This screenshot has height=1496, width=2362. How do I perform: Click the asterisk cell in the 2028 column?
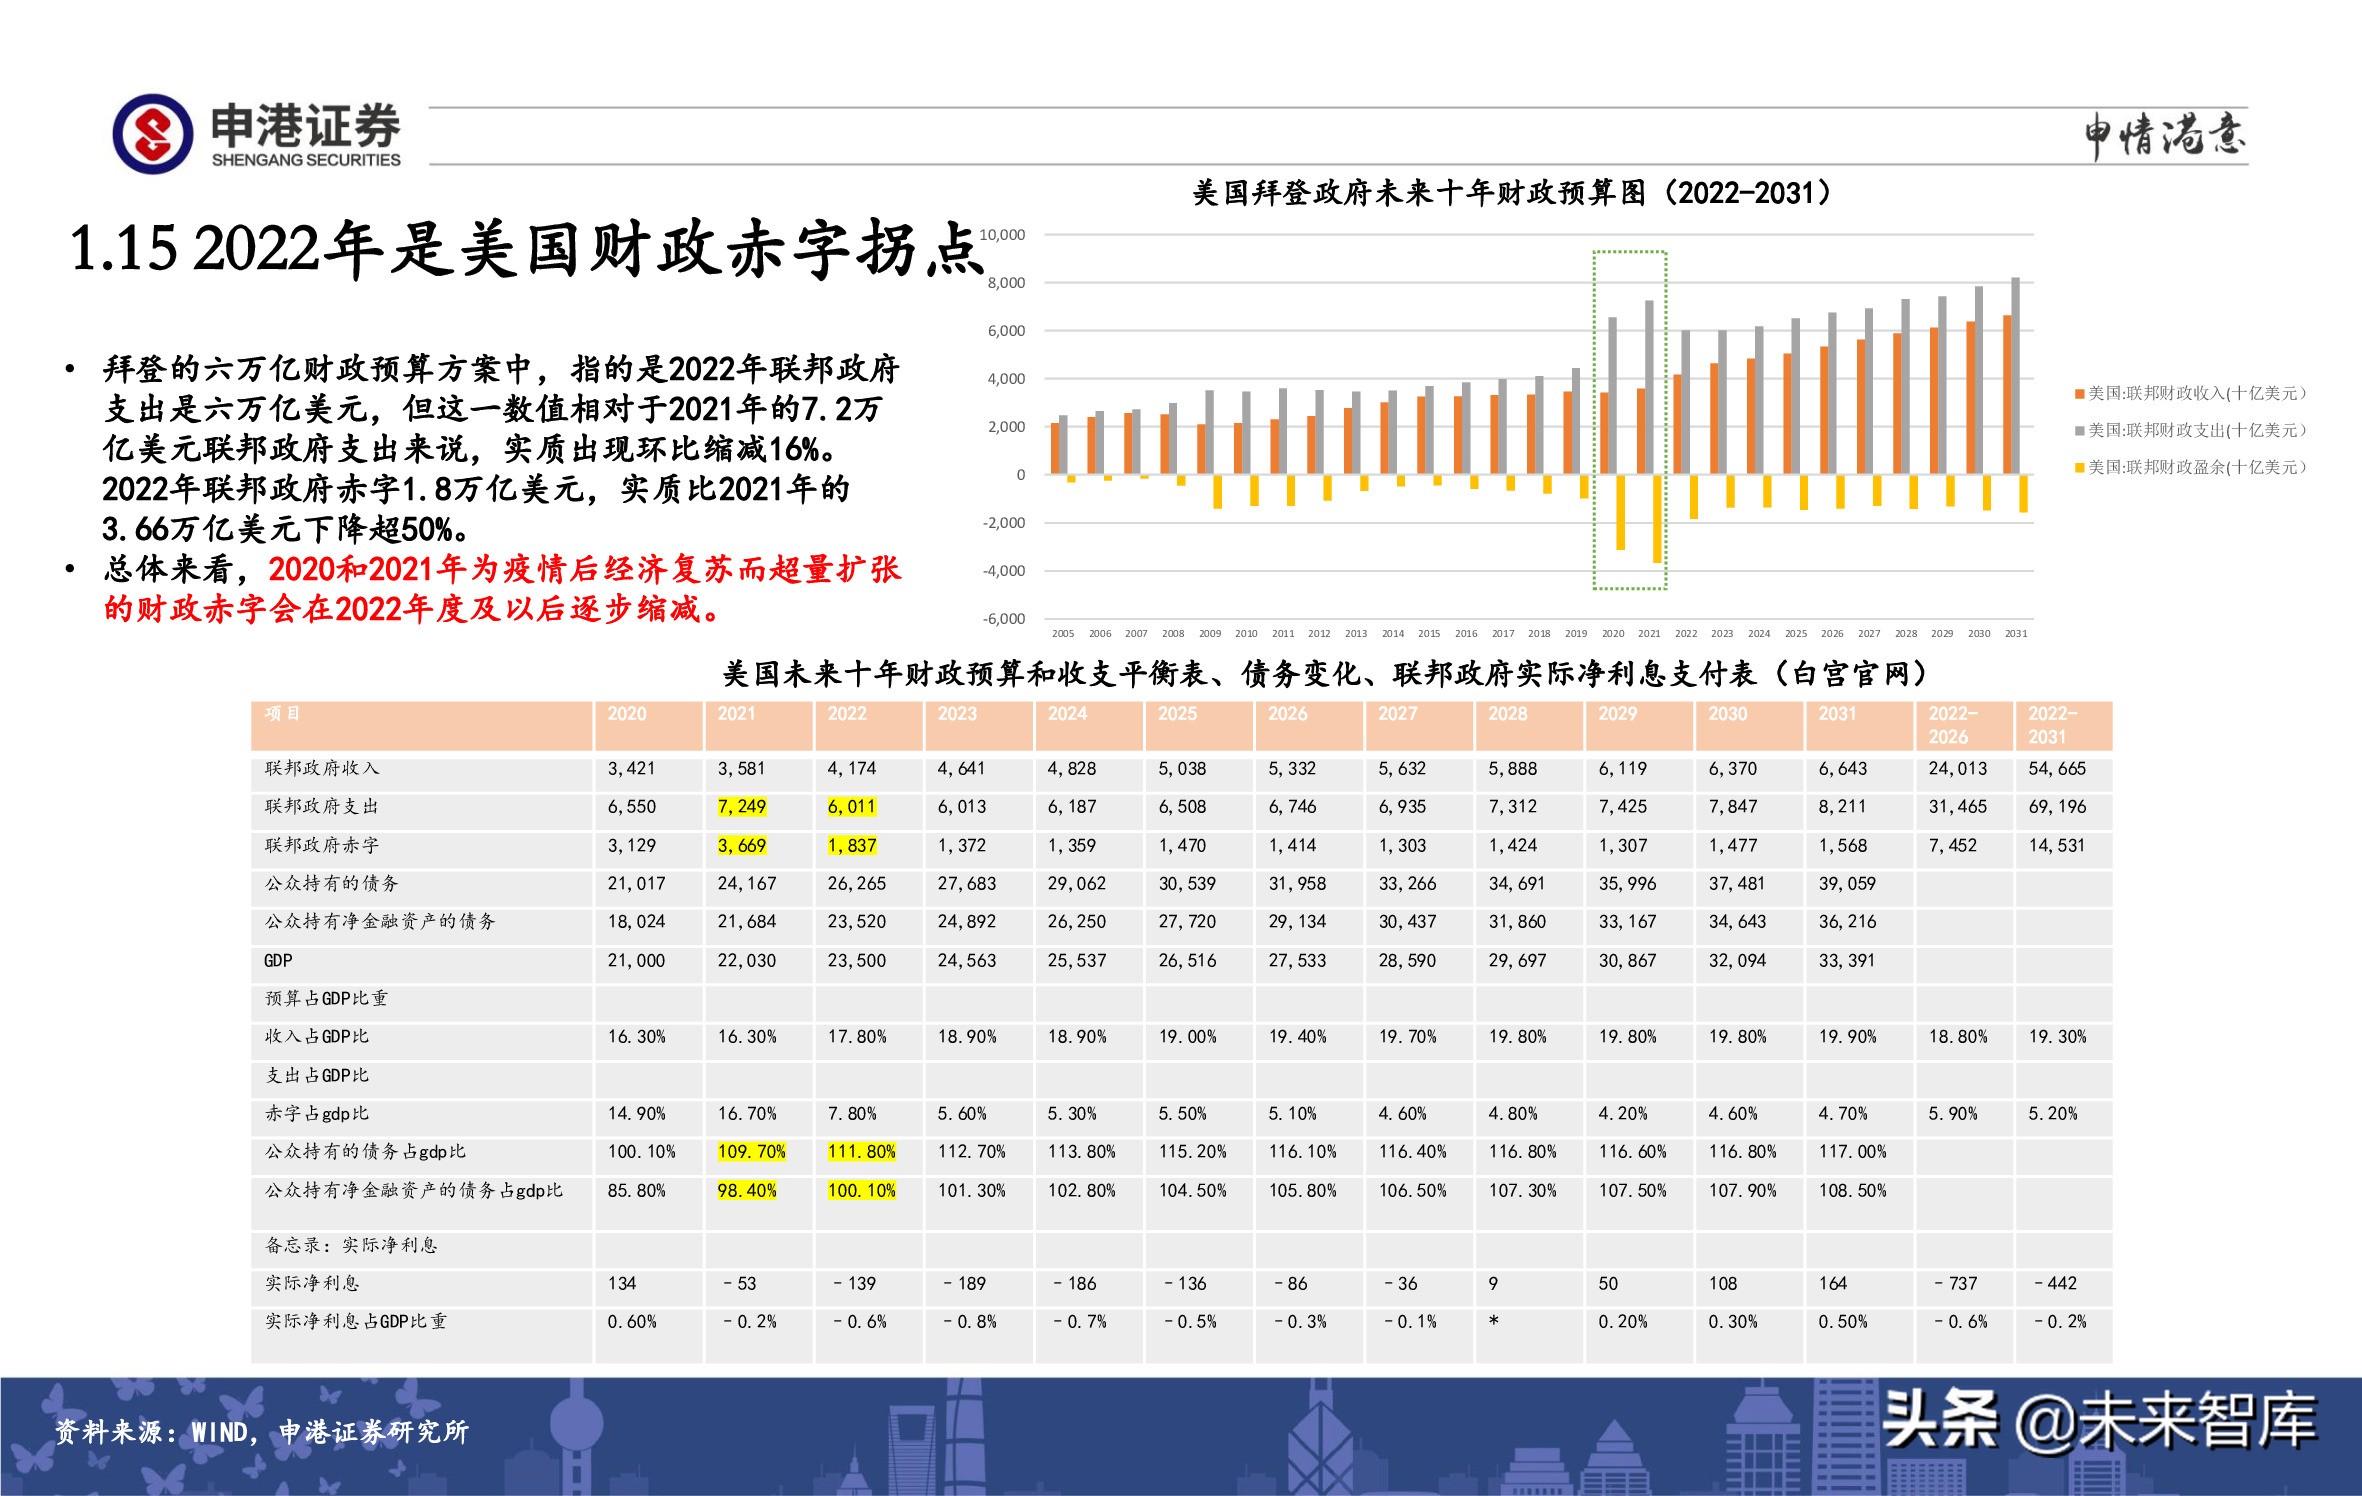[x=1493, y=1322]
